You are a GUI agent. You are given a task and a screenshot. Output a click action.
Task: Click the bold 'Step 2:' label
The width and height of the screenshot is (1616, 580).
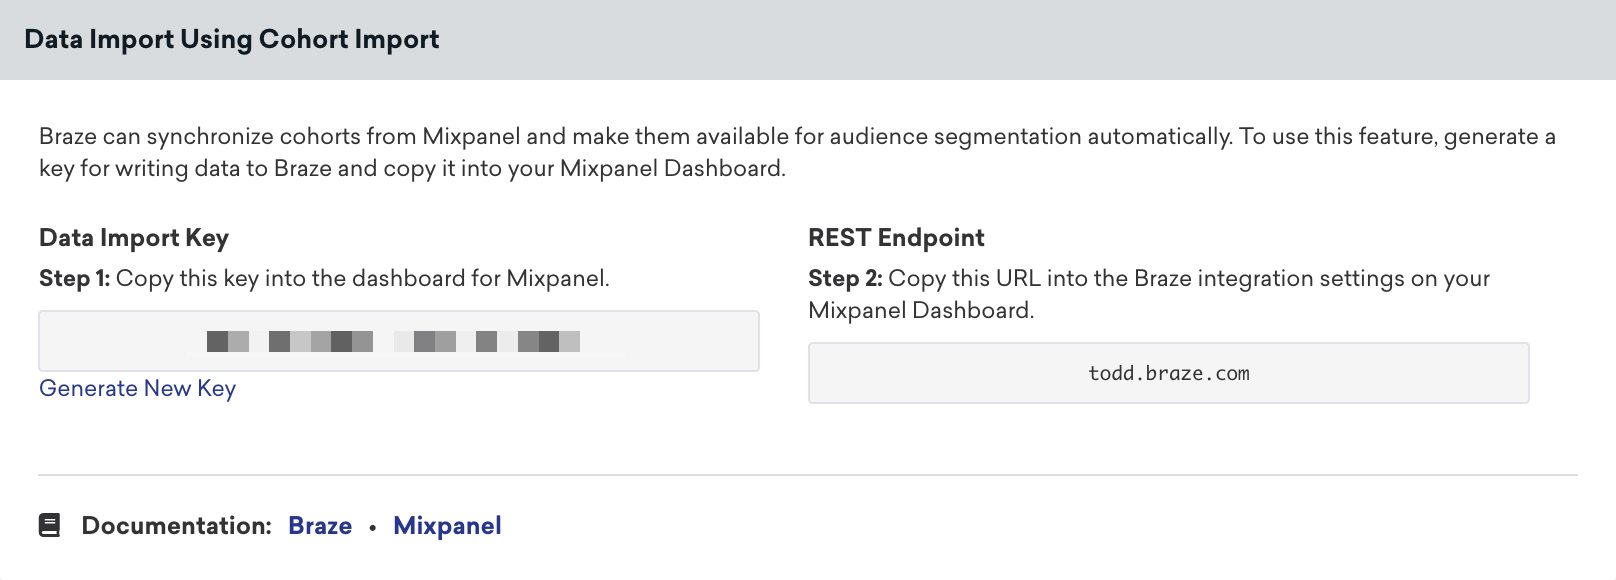click(845, 278)
